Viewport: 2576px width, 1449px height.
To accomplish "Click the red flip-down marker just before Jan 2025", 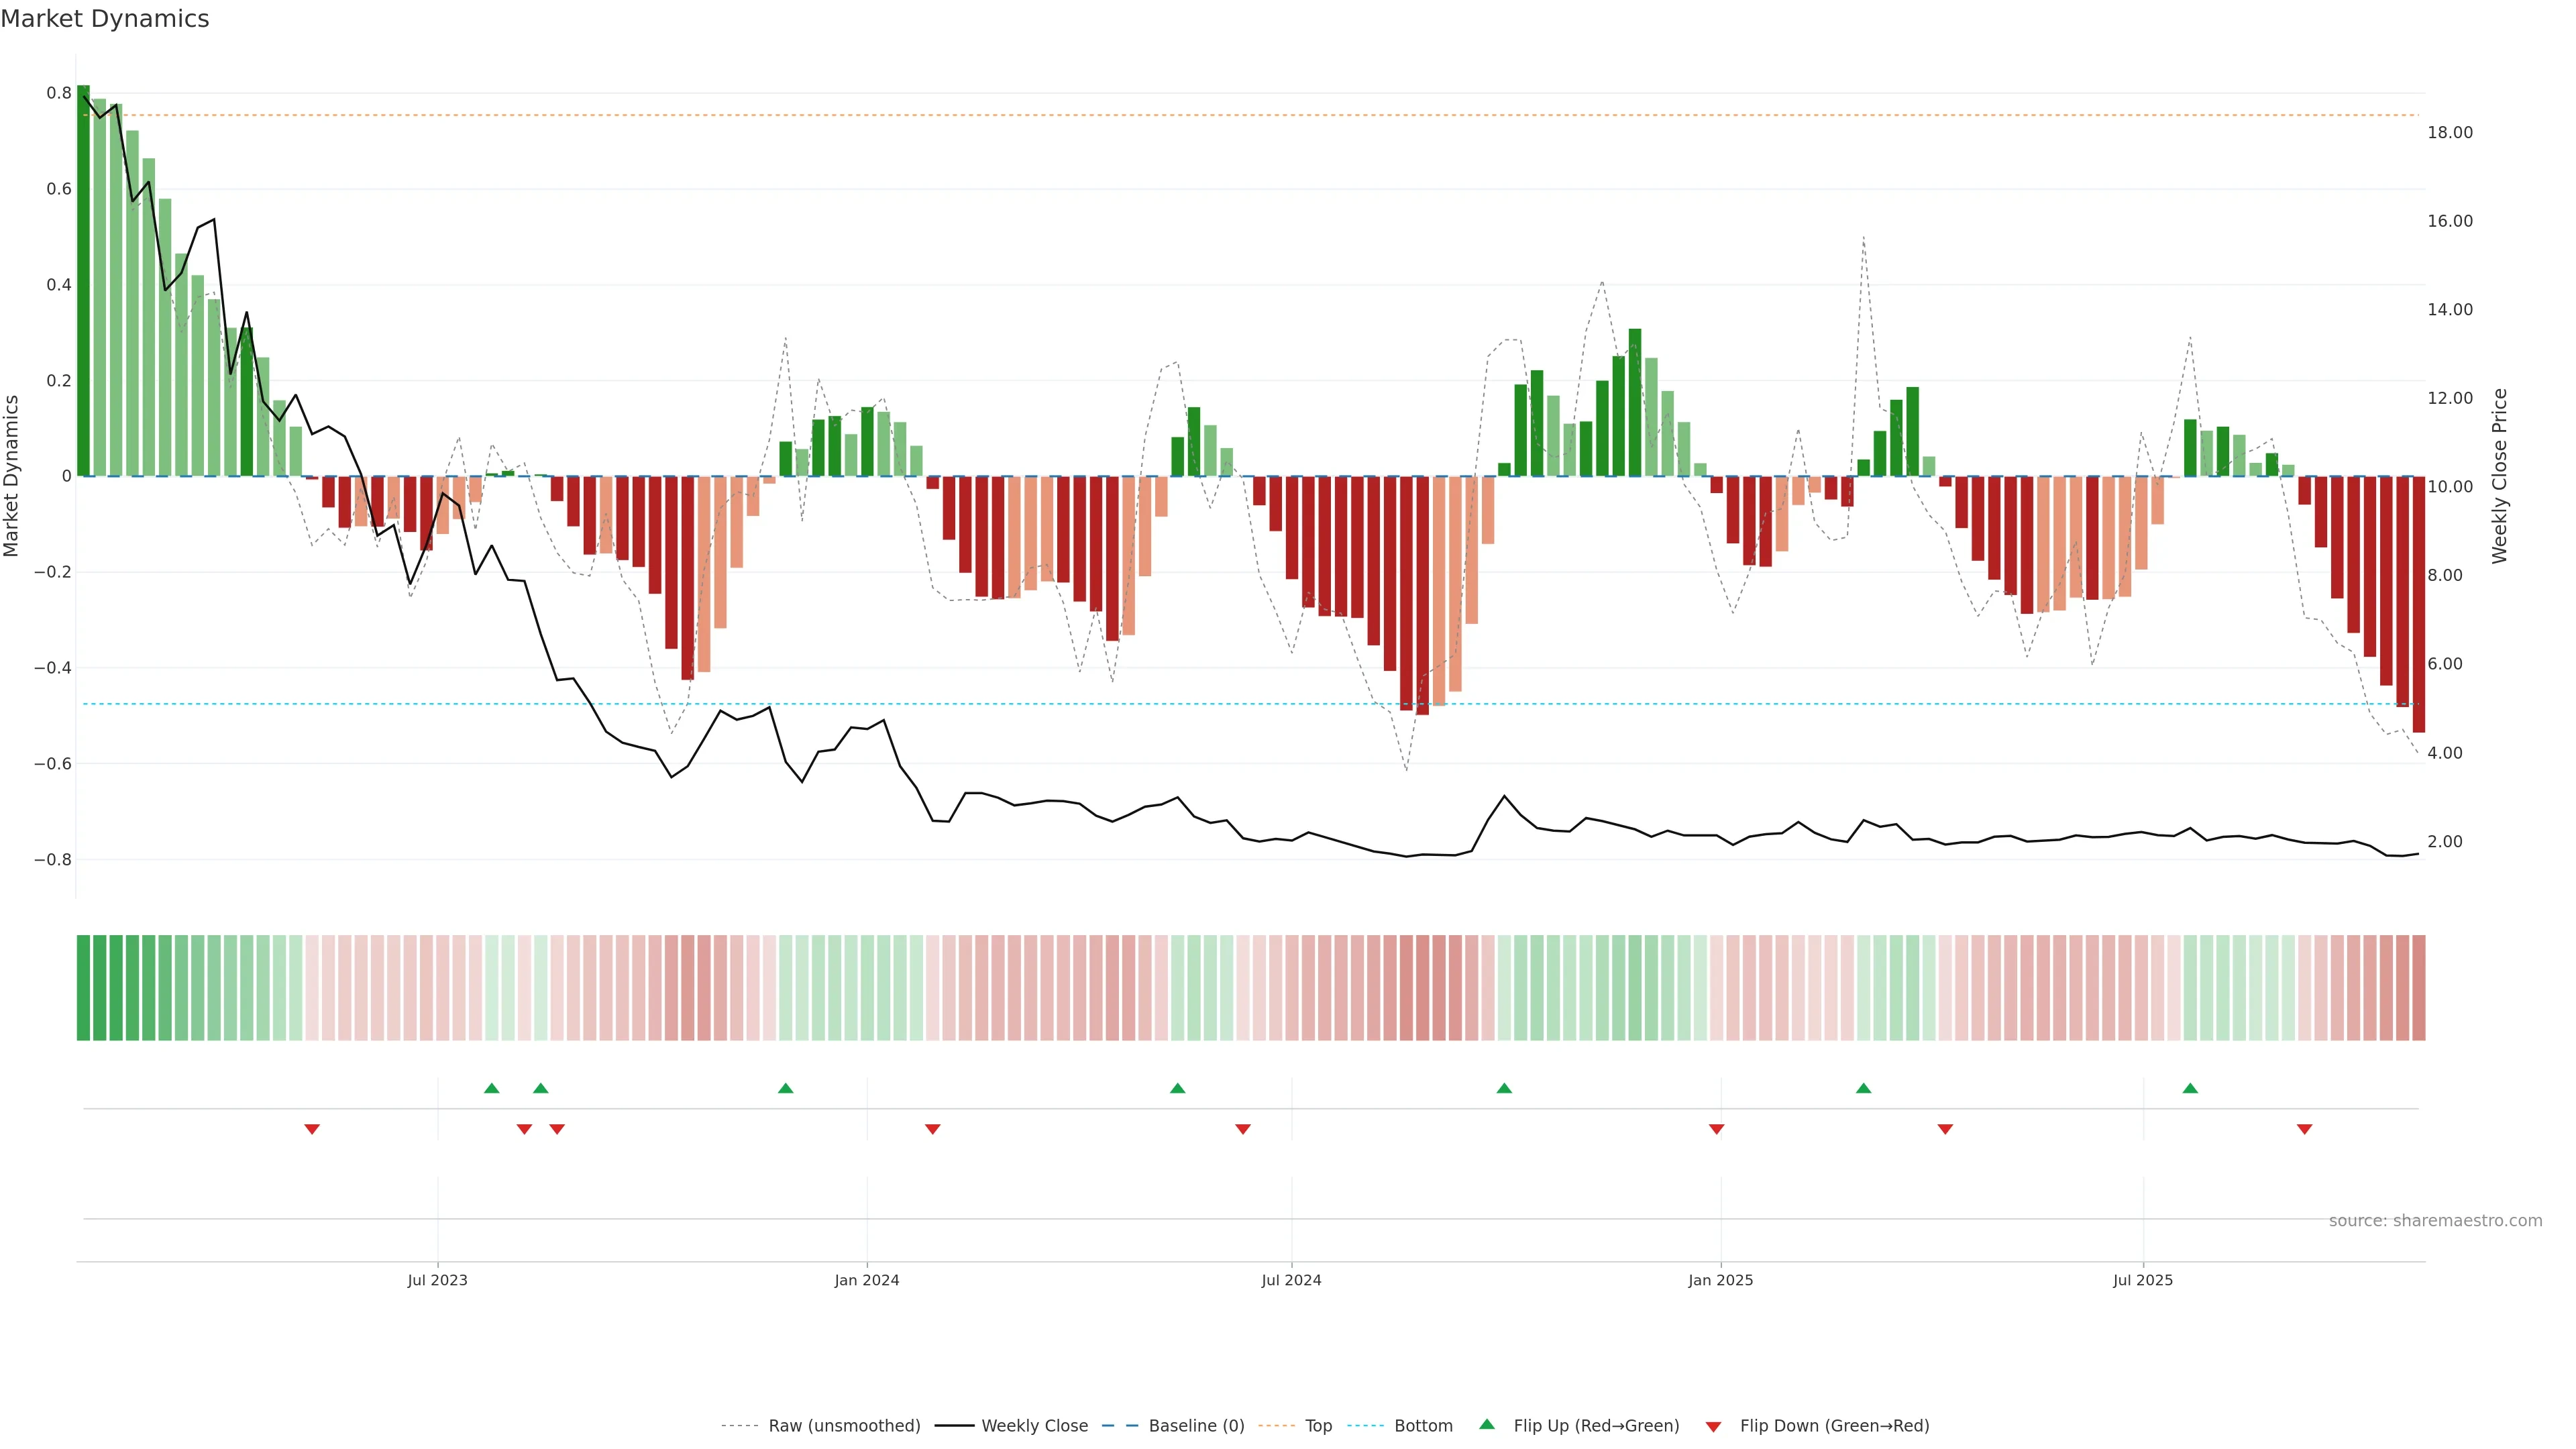I will (1716, 1129).
